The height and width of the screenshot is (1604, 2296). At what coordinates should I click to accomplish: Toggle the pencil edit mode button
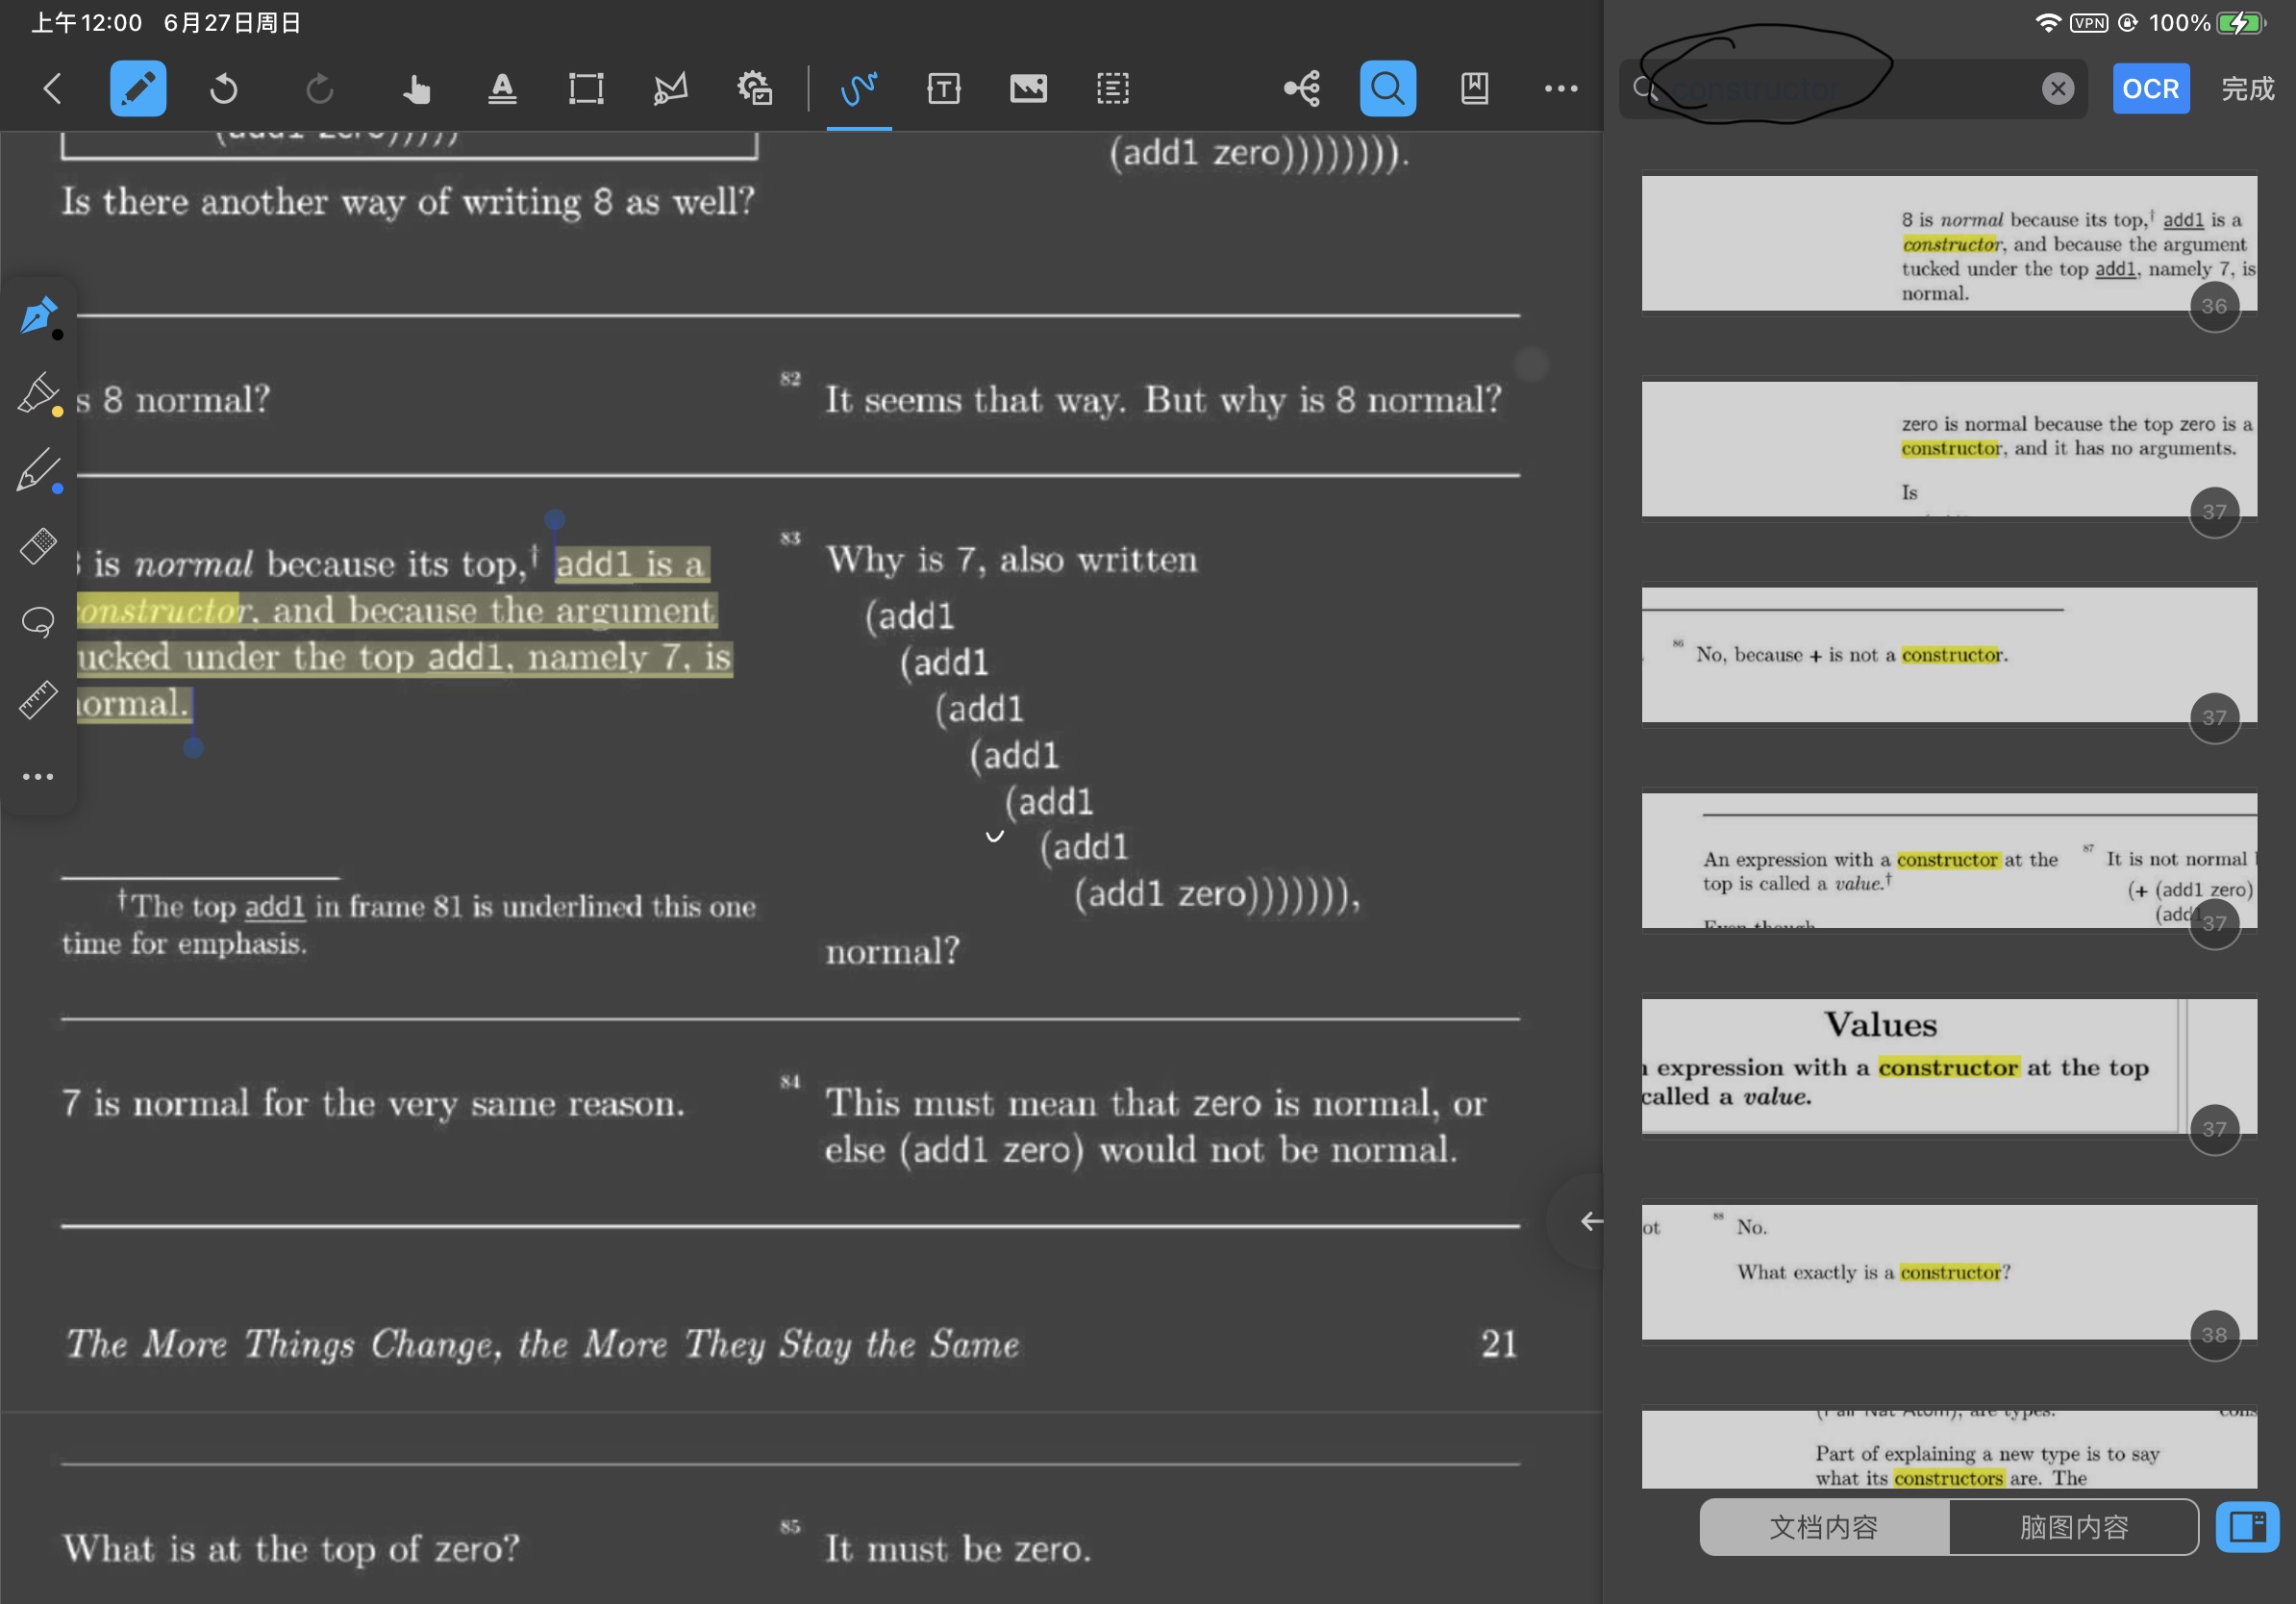(x=138, y=88)
